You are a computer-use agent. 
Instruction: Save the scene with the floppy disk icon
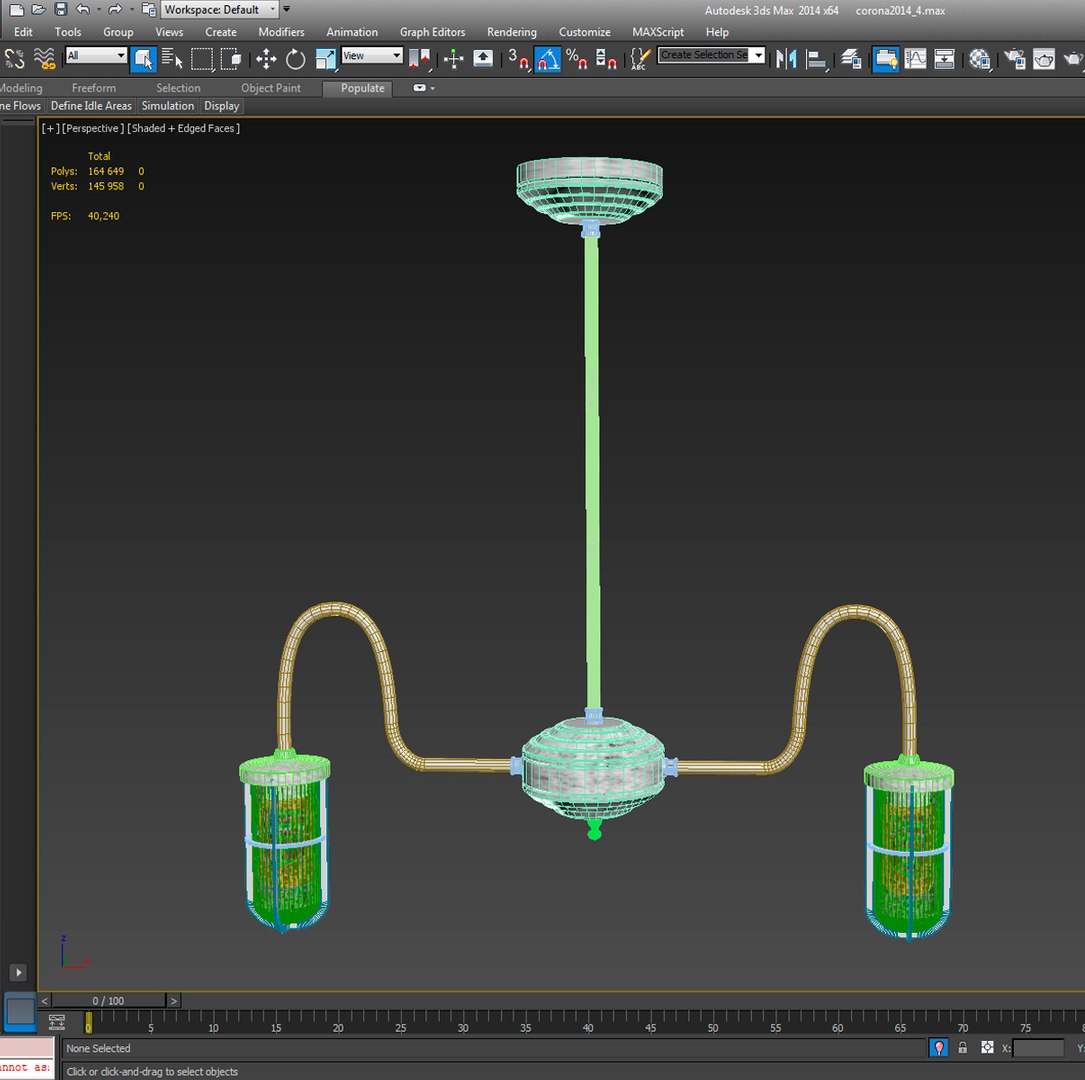click(61, 10)
